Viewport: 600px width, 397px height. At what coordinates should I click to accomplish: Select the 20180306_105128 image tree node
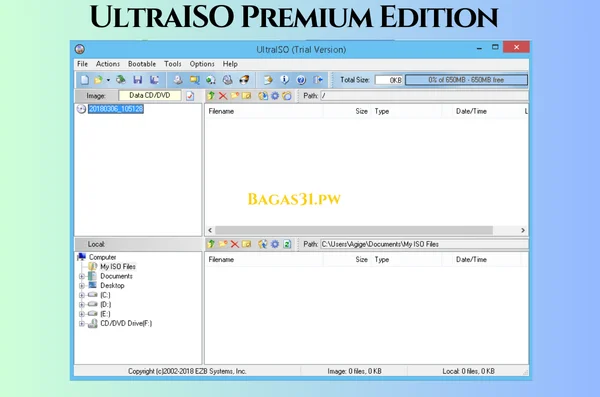tap(116, 109)
